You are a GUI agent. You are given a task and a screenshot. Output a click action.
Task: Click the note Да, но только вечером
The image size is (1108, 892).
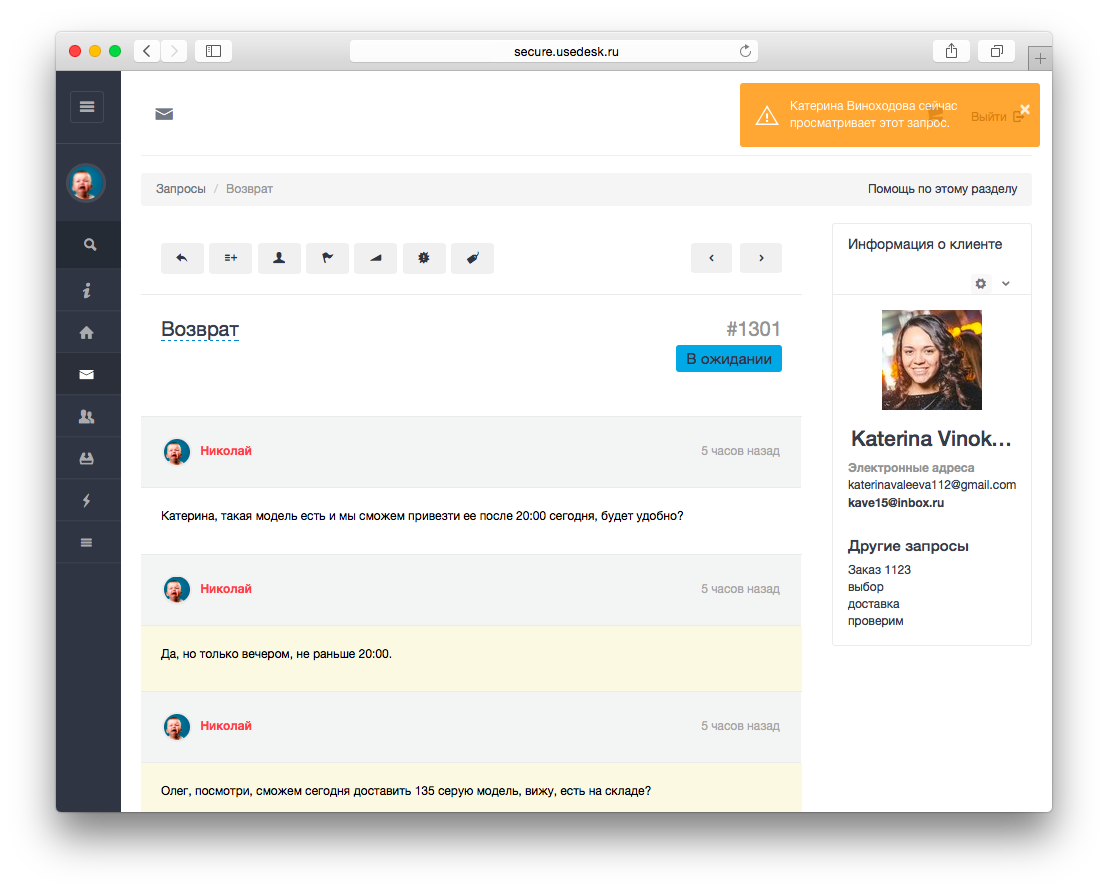(276, 654)
